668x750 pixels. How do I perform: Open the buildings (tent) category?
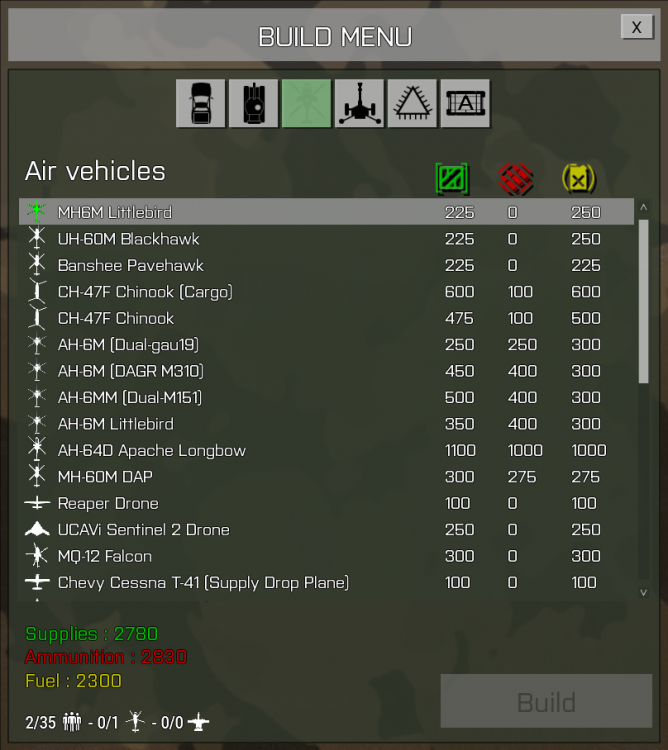(x=412, y=103)
